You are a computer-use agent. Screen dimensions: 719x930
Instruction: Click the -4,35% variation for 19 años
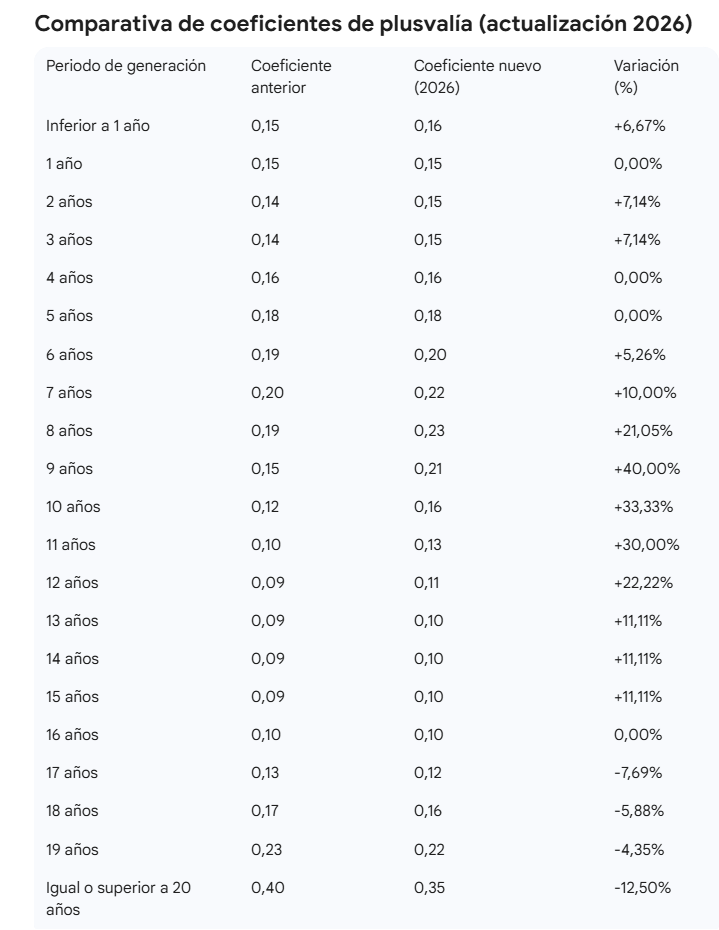point(638,848)
